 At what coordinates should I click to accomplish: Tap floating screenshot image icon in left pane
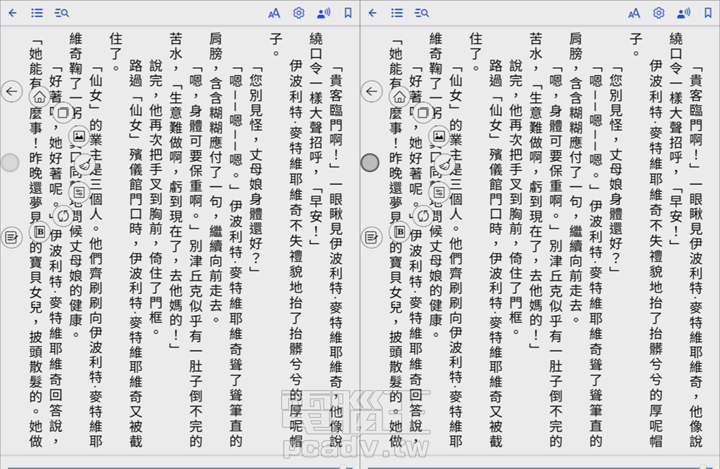tap(80, 134)
